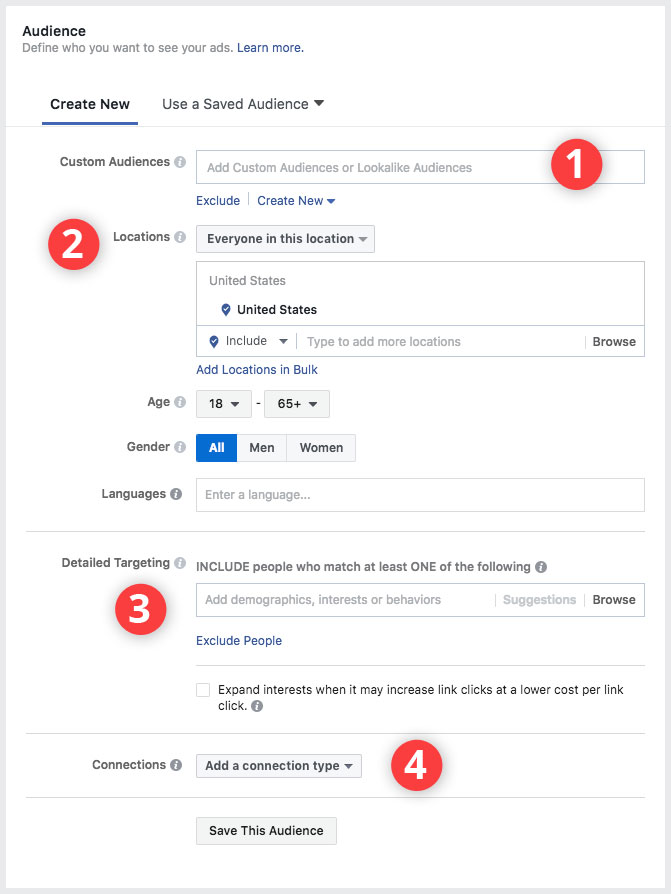Viewport: 671px width, 894px height.
Task: Select the Create New tab
Action: click(90, 104)
